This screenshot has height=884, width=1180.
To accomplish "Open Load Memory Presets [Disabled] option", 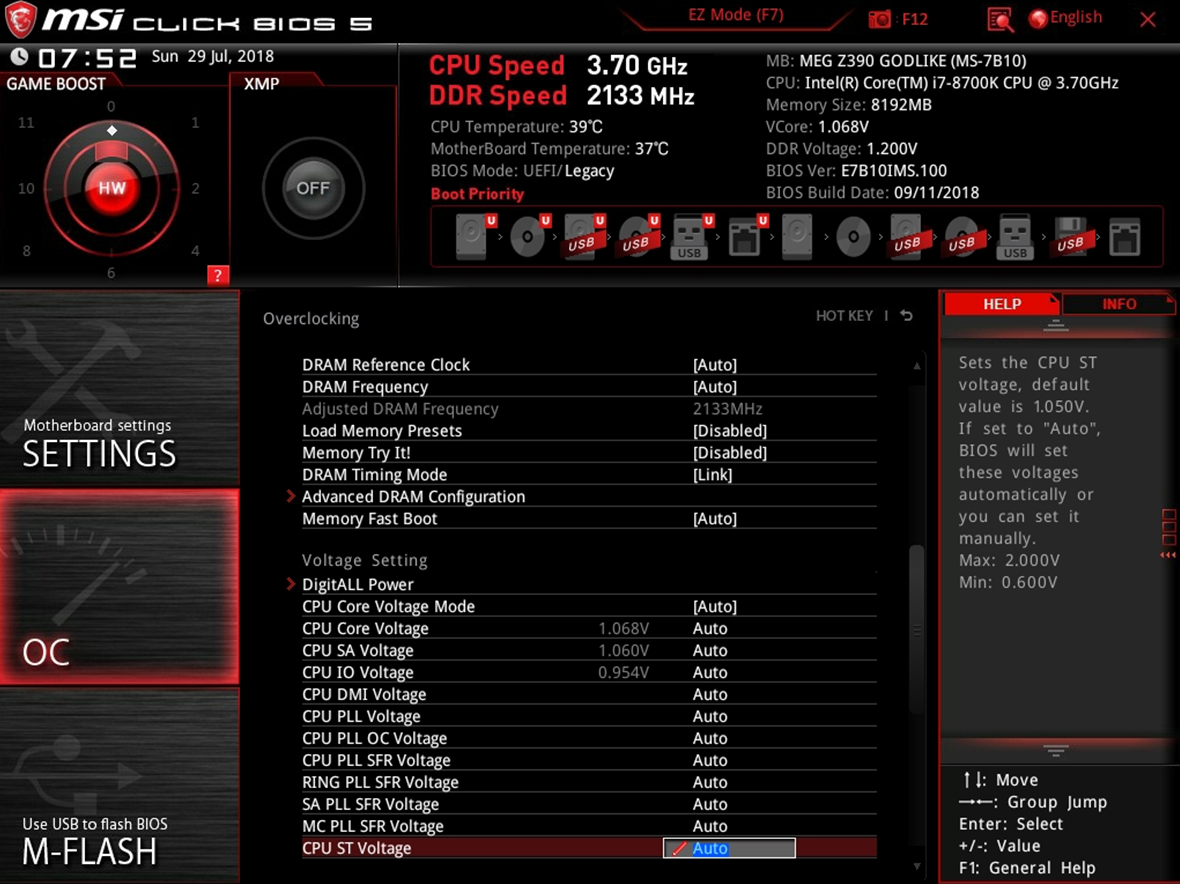I will 730,430.
